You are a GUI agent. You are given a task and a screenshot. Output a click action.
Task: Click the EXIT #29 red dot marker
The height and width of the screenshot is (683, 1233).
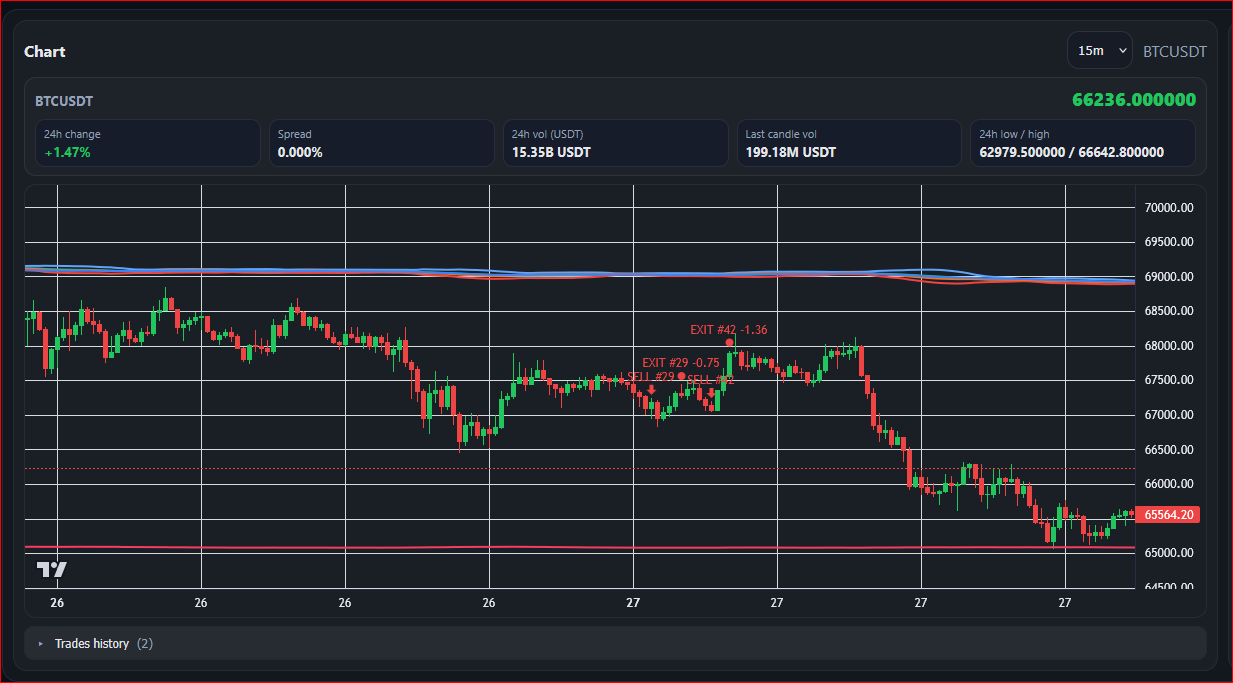(x=681, y=376)
